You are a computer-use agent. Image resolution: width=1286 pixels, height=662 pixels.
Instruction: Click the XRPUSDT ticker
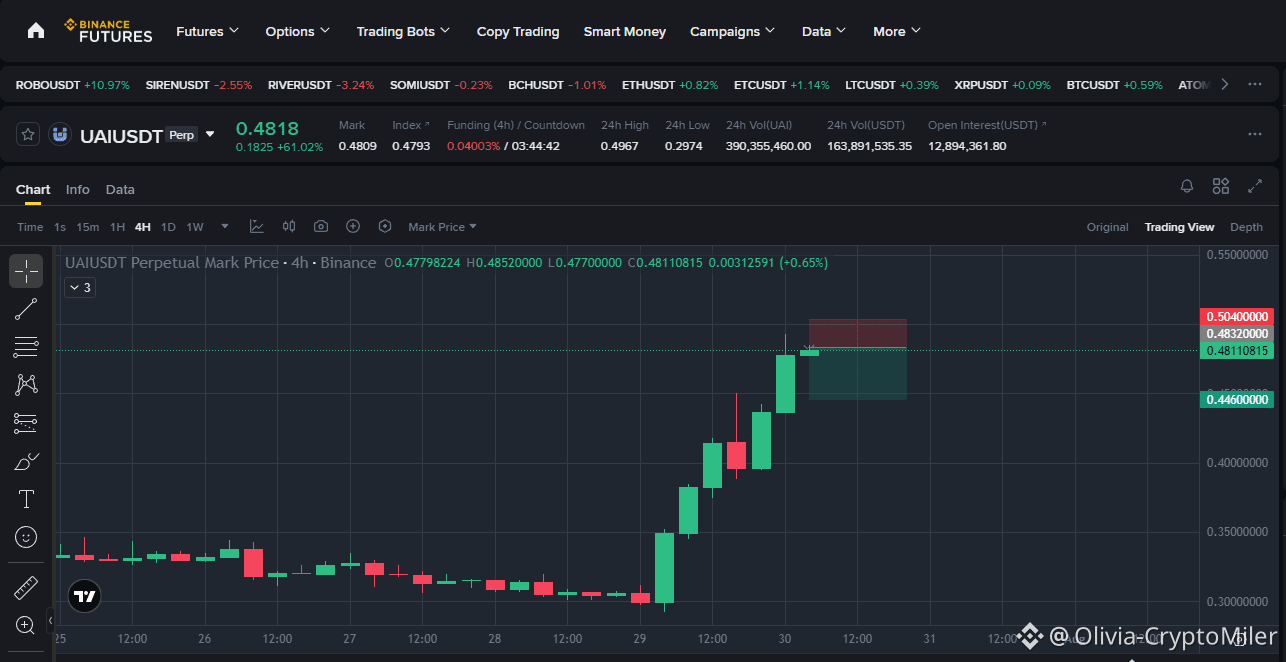coord(1003,85)
